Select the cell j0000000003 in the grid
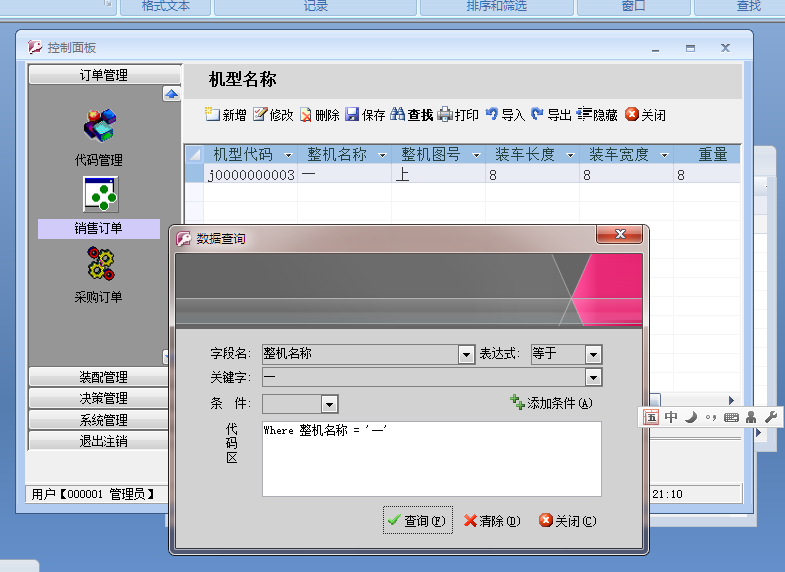The height and width of the screenshot is (572, 785). tap(250, 175)
